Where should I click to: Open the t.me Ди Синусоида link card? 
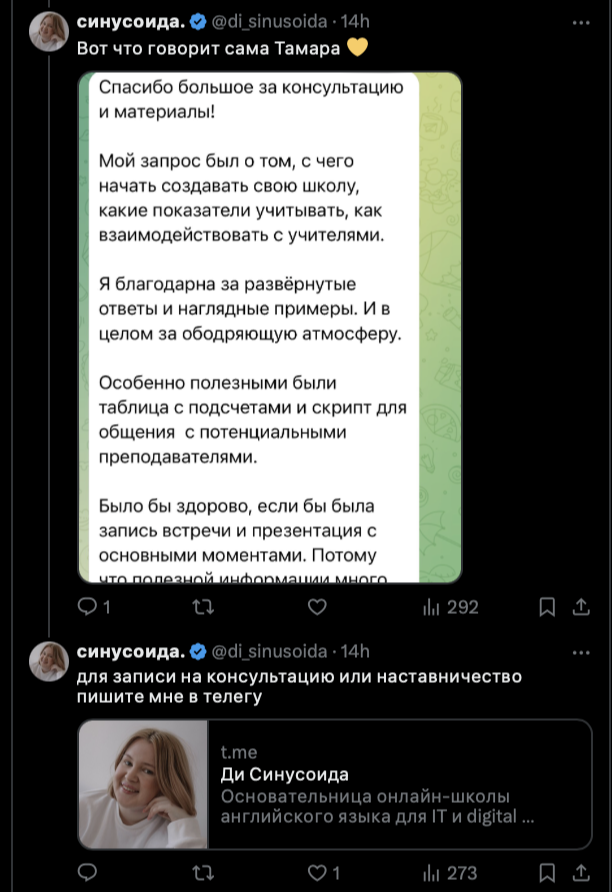335,784
